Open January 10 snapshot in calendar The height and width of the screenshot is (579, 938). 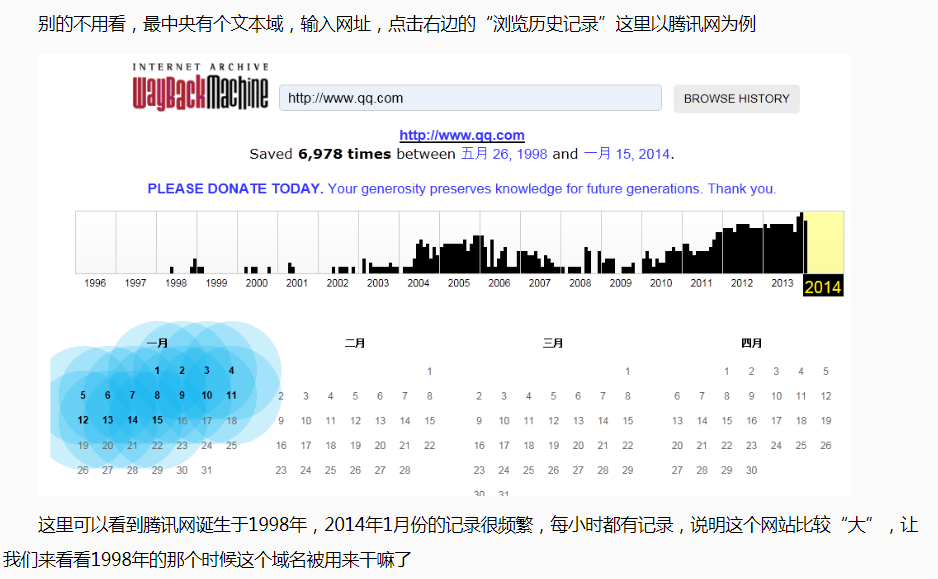tap(207, 395)
